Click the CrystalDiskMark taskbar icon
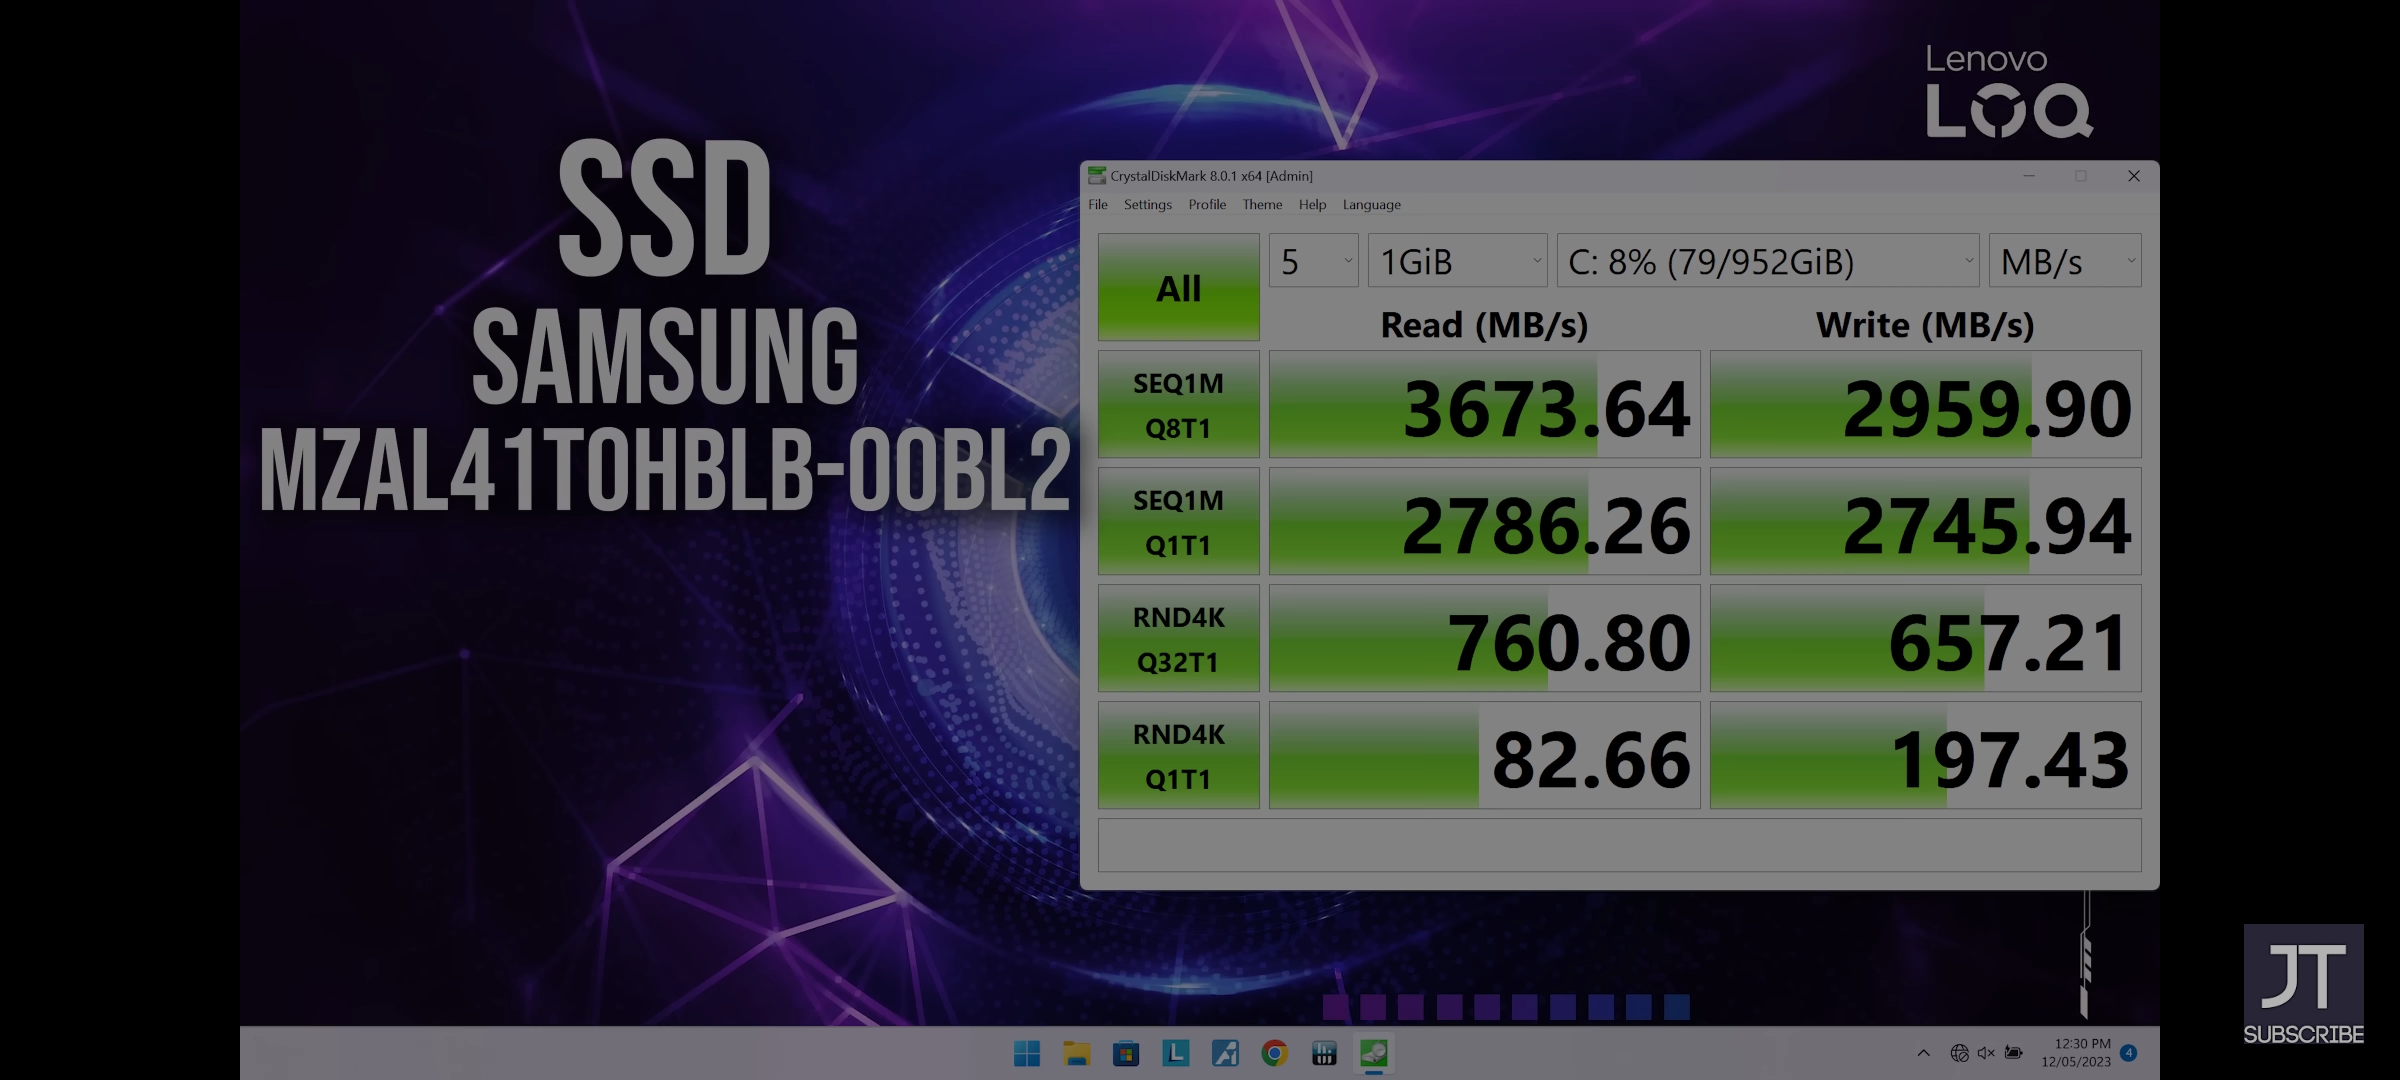Image resolution: width=2400 pixels, height=1080 pixels. point(1374,1053)
